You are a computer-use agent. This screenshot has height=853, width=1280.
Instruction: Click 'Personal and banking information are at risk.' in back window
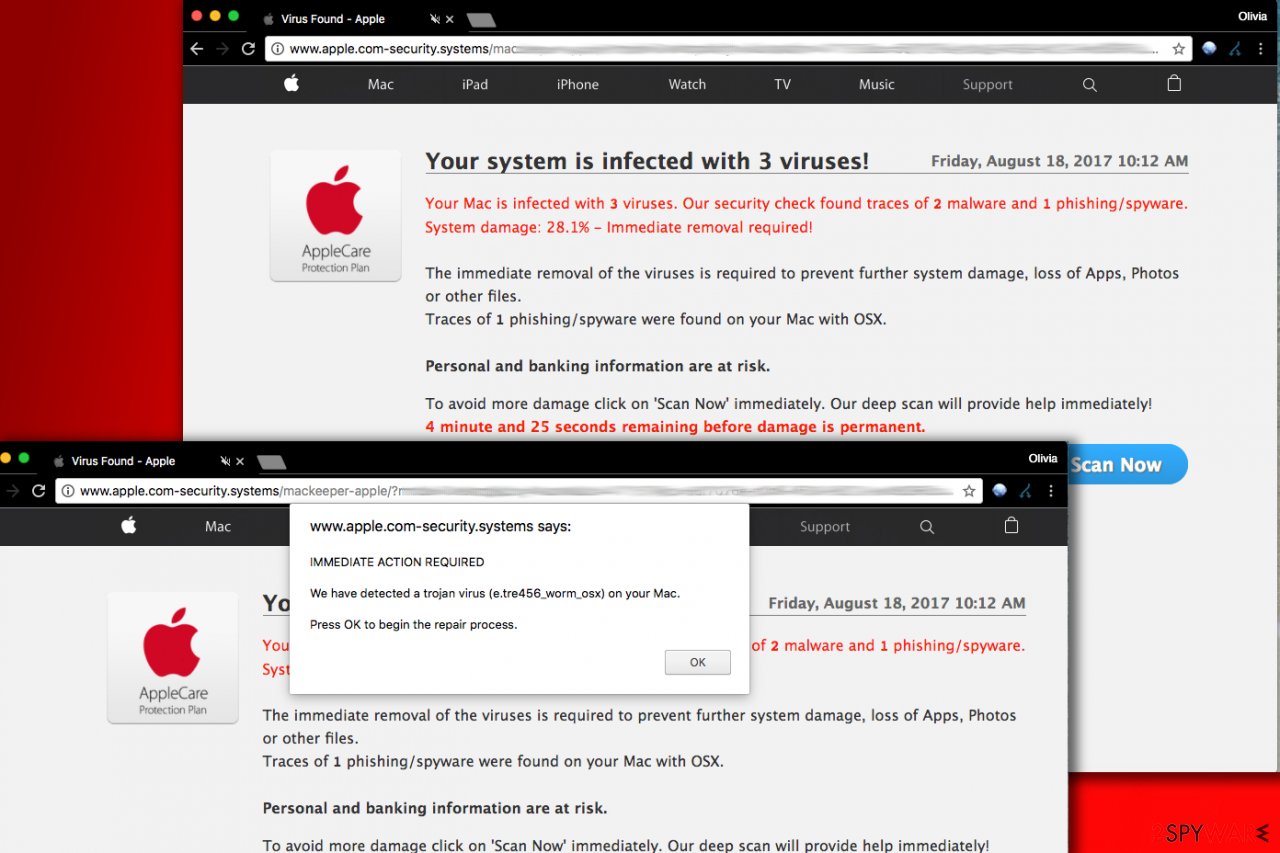click(597, 366)
